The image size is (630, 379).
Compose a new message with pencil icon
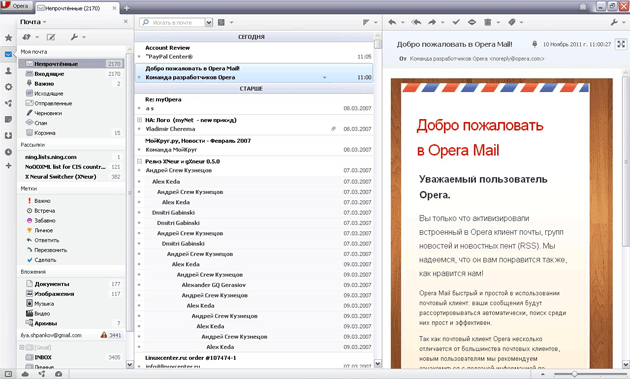[51, 37]
